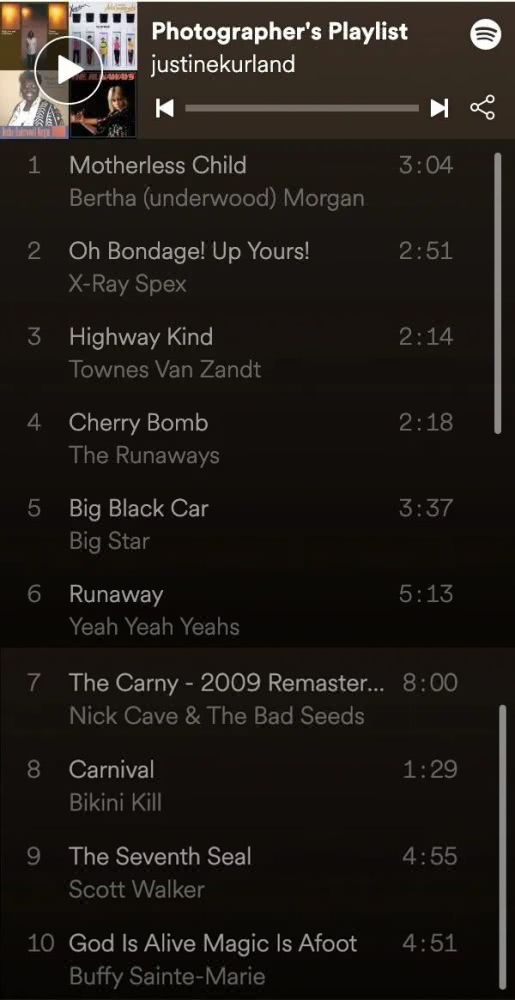Play Cherry Bomb by The Runaways
The image size is (515, 1000).
(241, 439)
